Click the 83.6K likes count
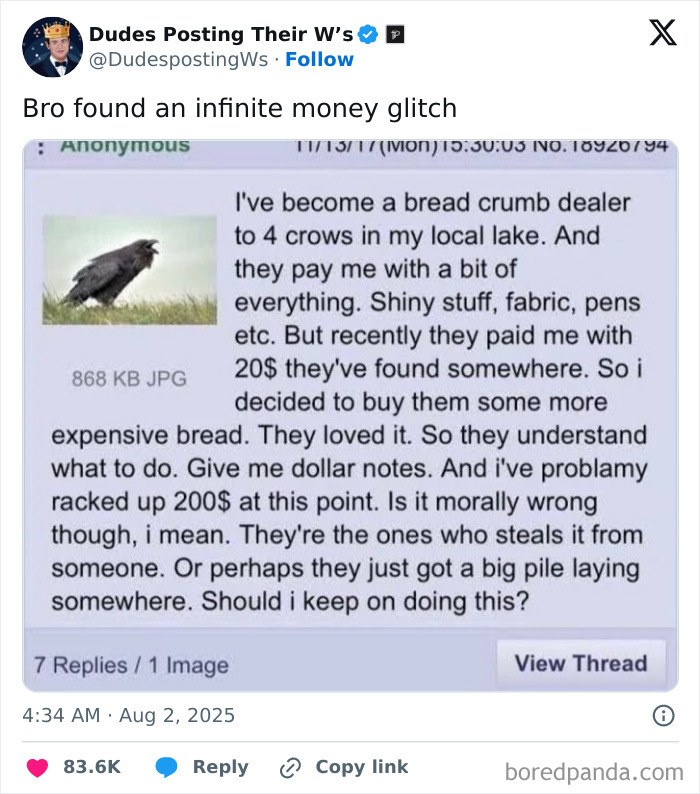 click(92, 767)
